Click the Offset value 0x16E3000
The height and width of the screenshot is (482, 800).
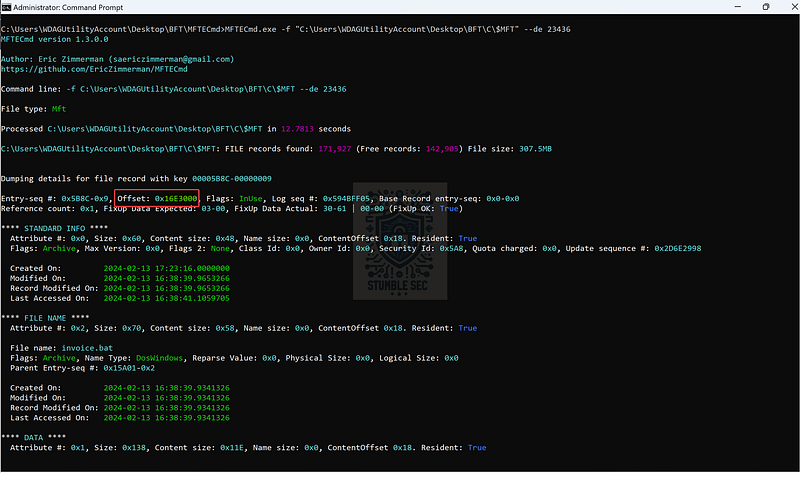coord(176,198)
